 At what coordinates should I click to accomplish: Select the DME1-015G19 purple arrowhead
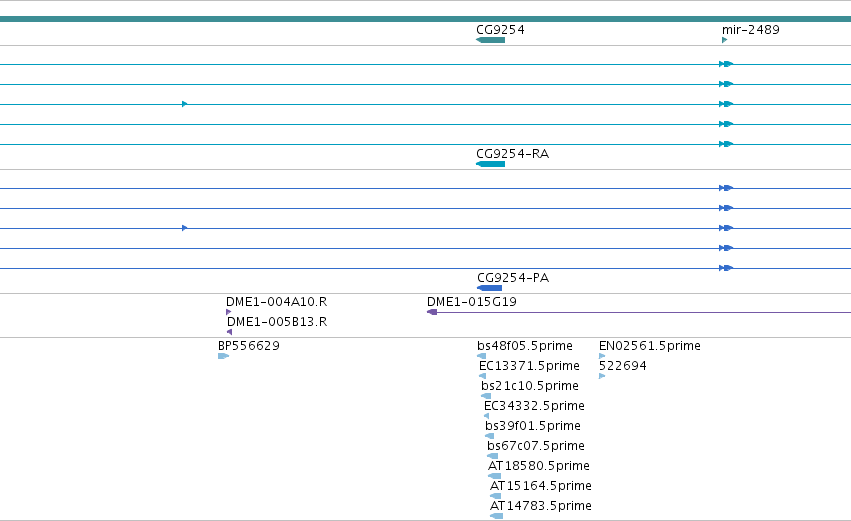pos(432,312)
